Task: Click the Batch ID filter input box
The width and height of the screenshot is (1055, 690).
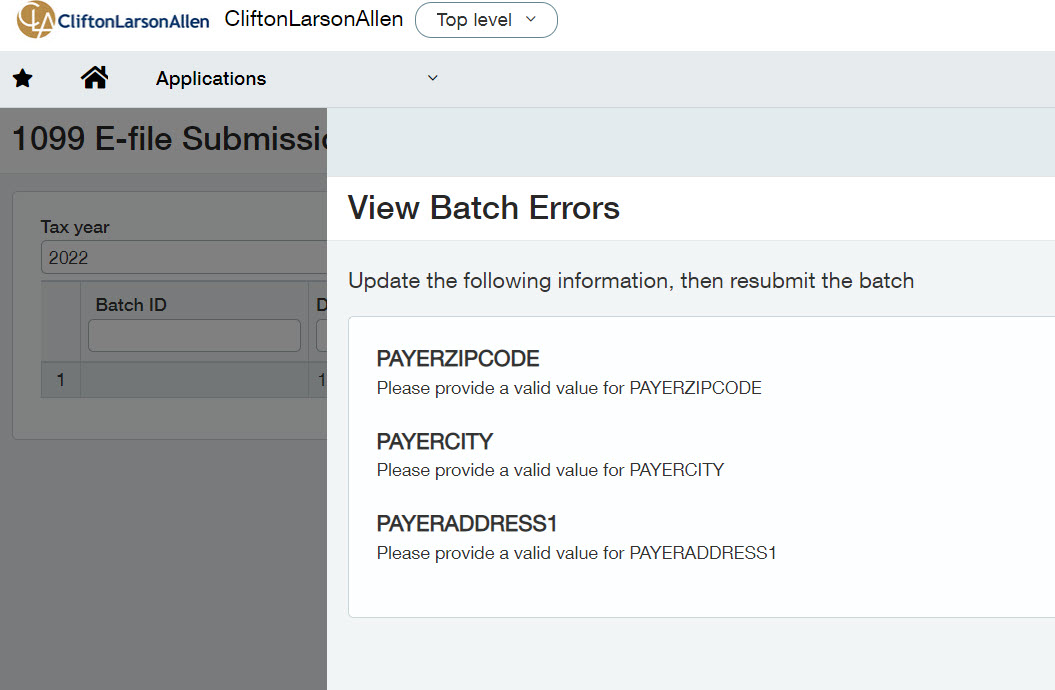Action: [x=194, y=336]
